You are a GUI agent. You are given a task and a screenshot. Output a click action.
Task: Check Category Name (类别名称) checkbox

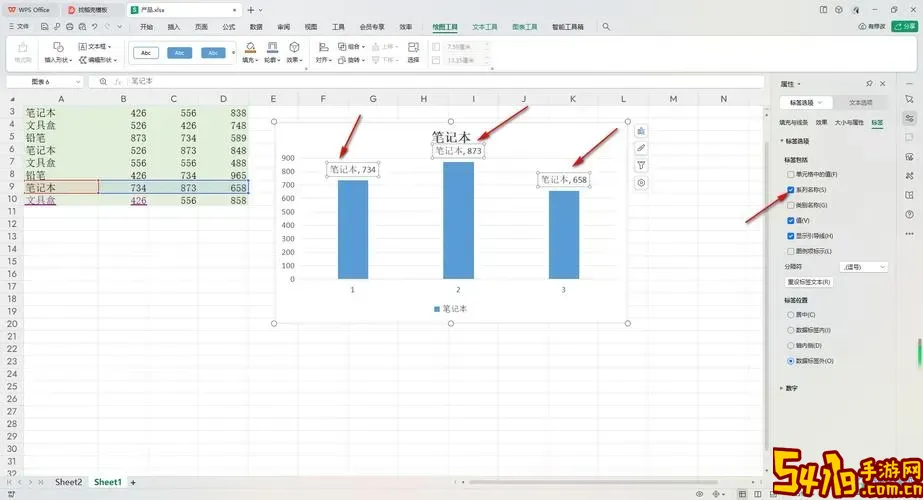791,205
